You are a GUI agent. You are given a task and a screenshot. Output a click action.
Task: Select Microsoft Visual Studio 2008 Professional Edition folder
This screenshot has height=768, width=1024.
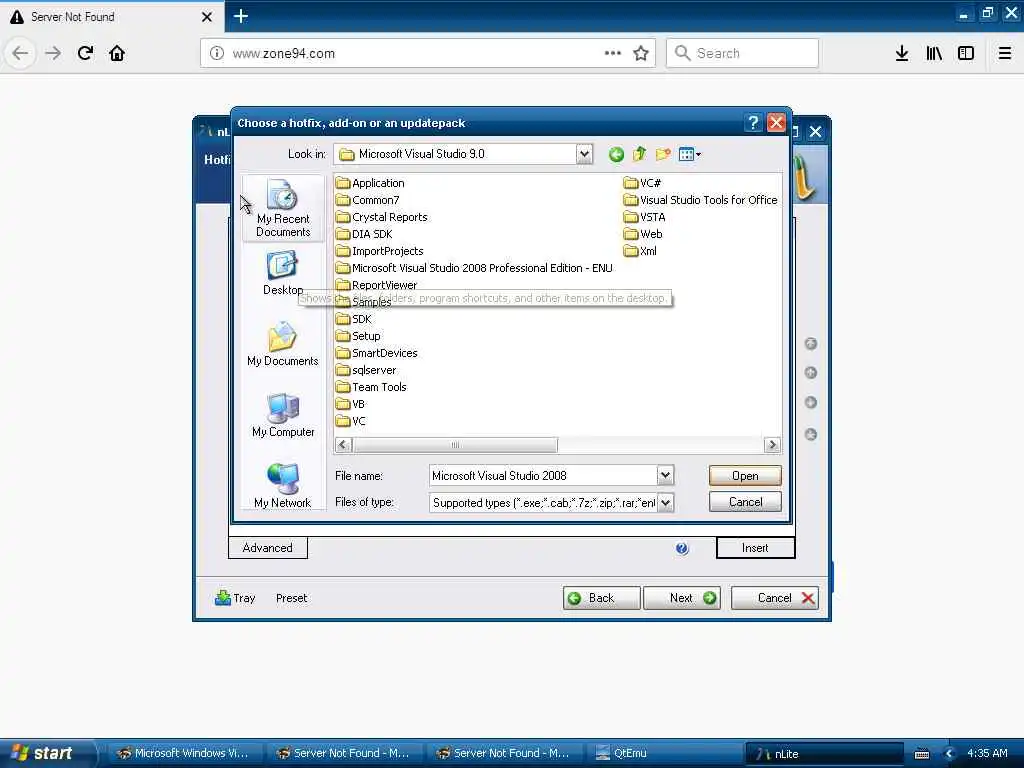[474, 268]
